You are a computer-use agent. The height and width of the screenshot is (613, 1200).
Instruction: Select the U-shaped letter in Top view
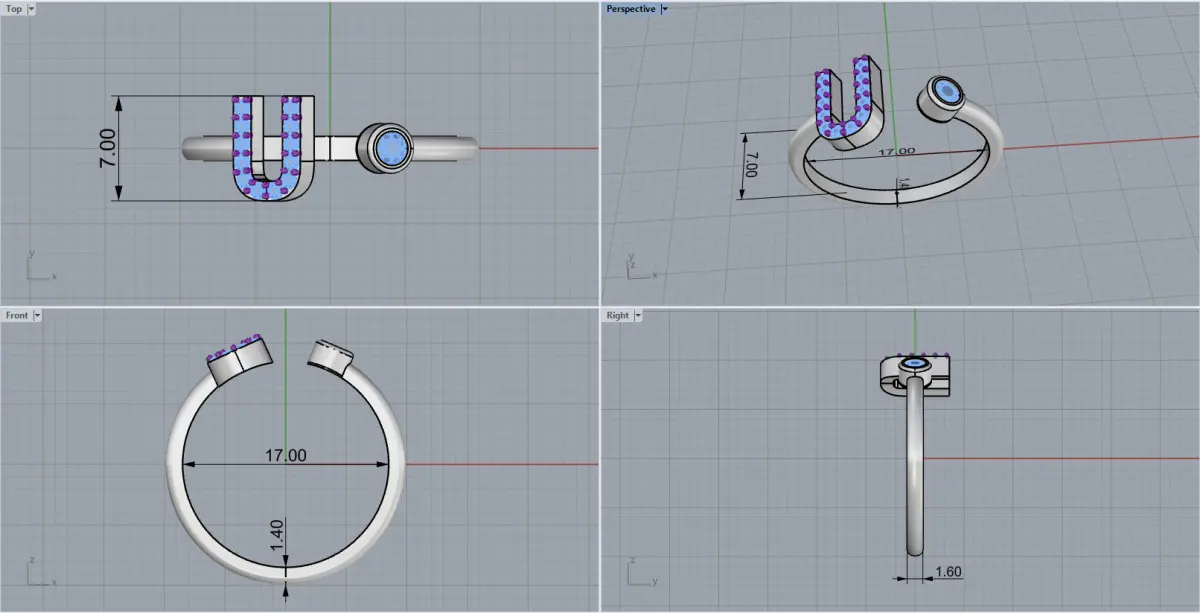[273, 148]
